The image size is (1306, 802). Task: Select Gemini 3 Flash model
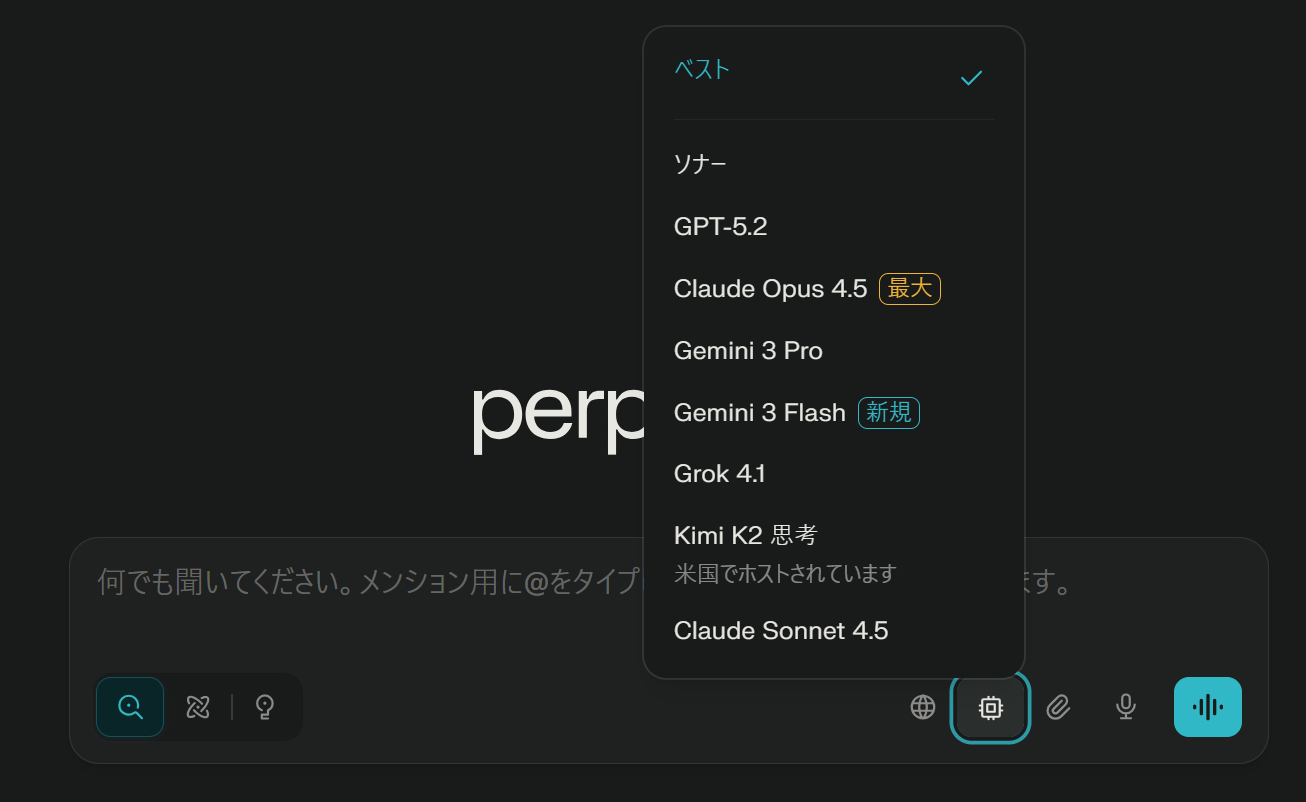760,412
